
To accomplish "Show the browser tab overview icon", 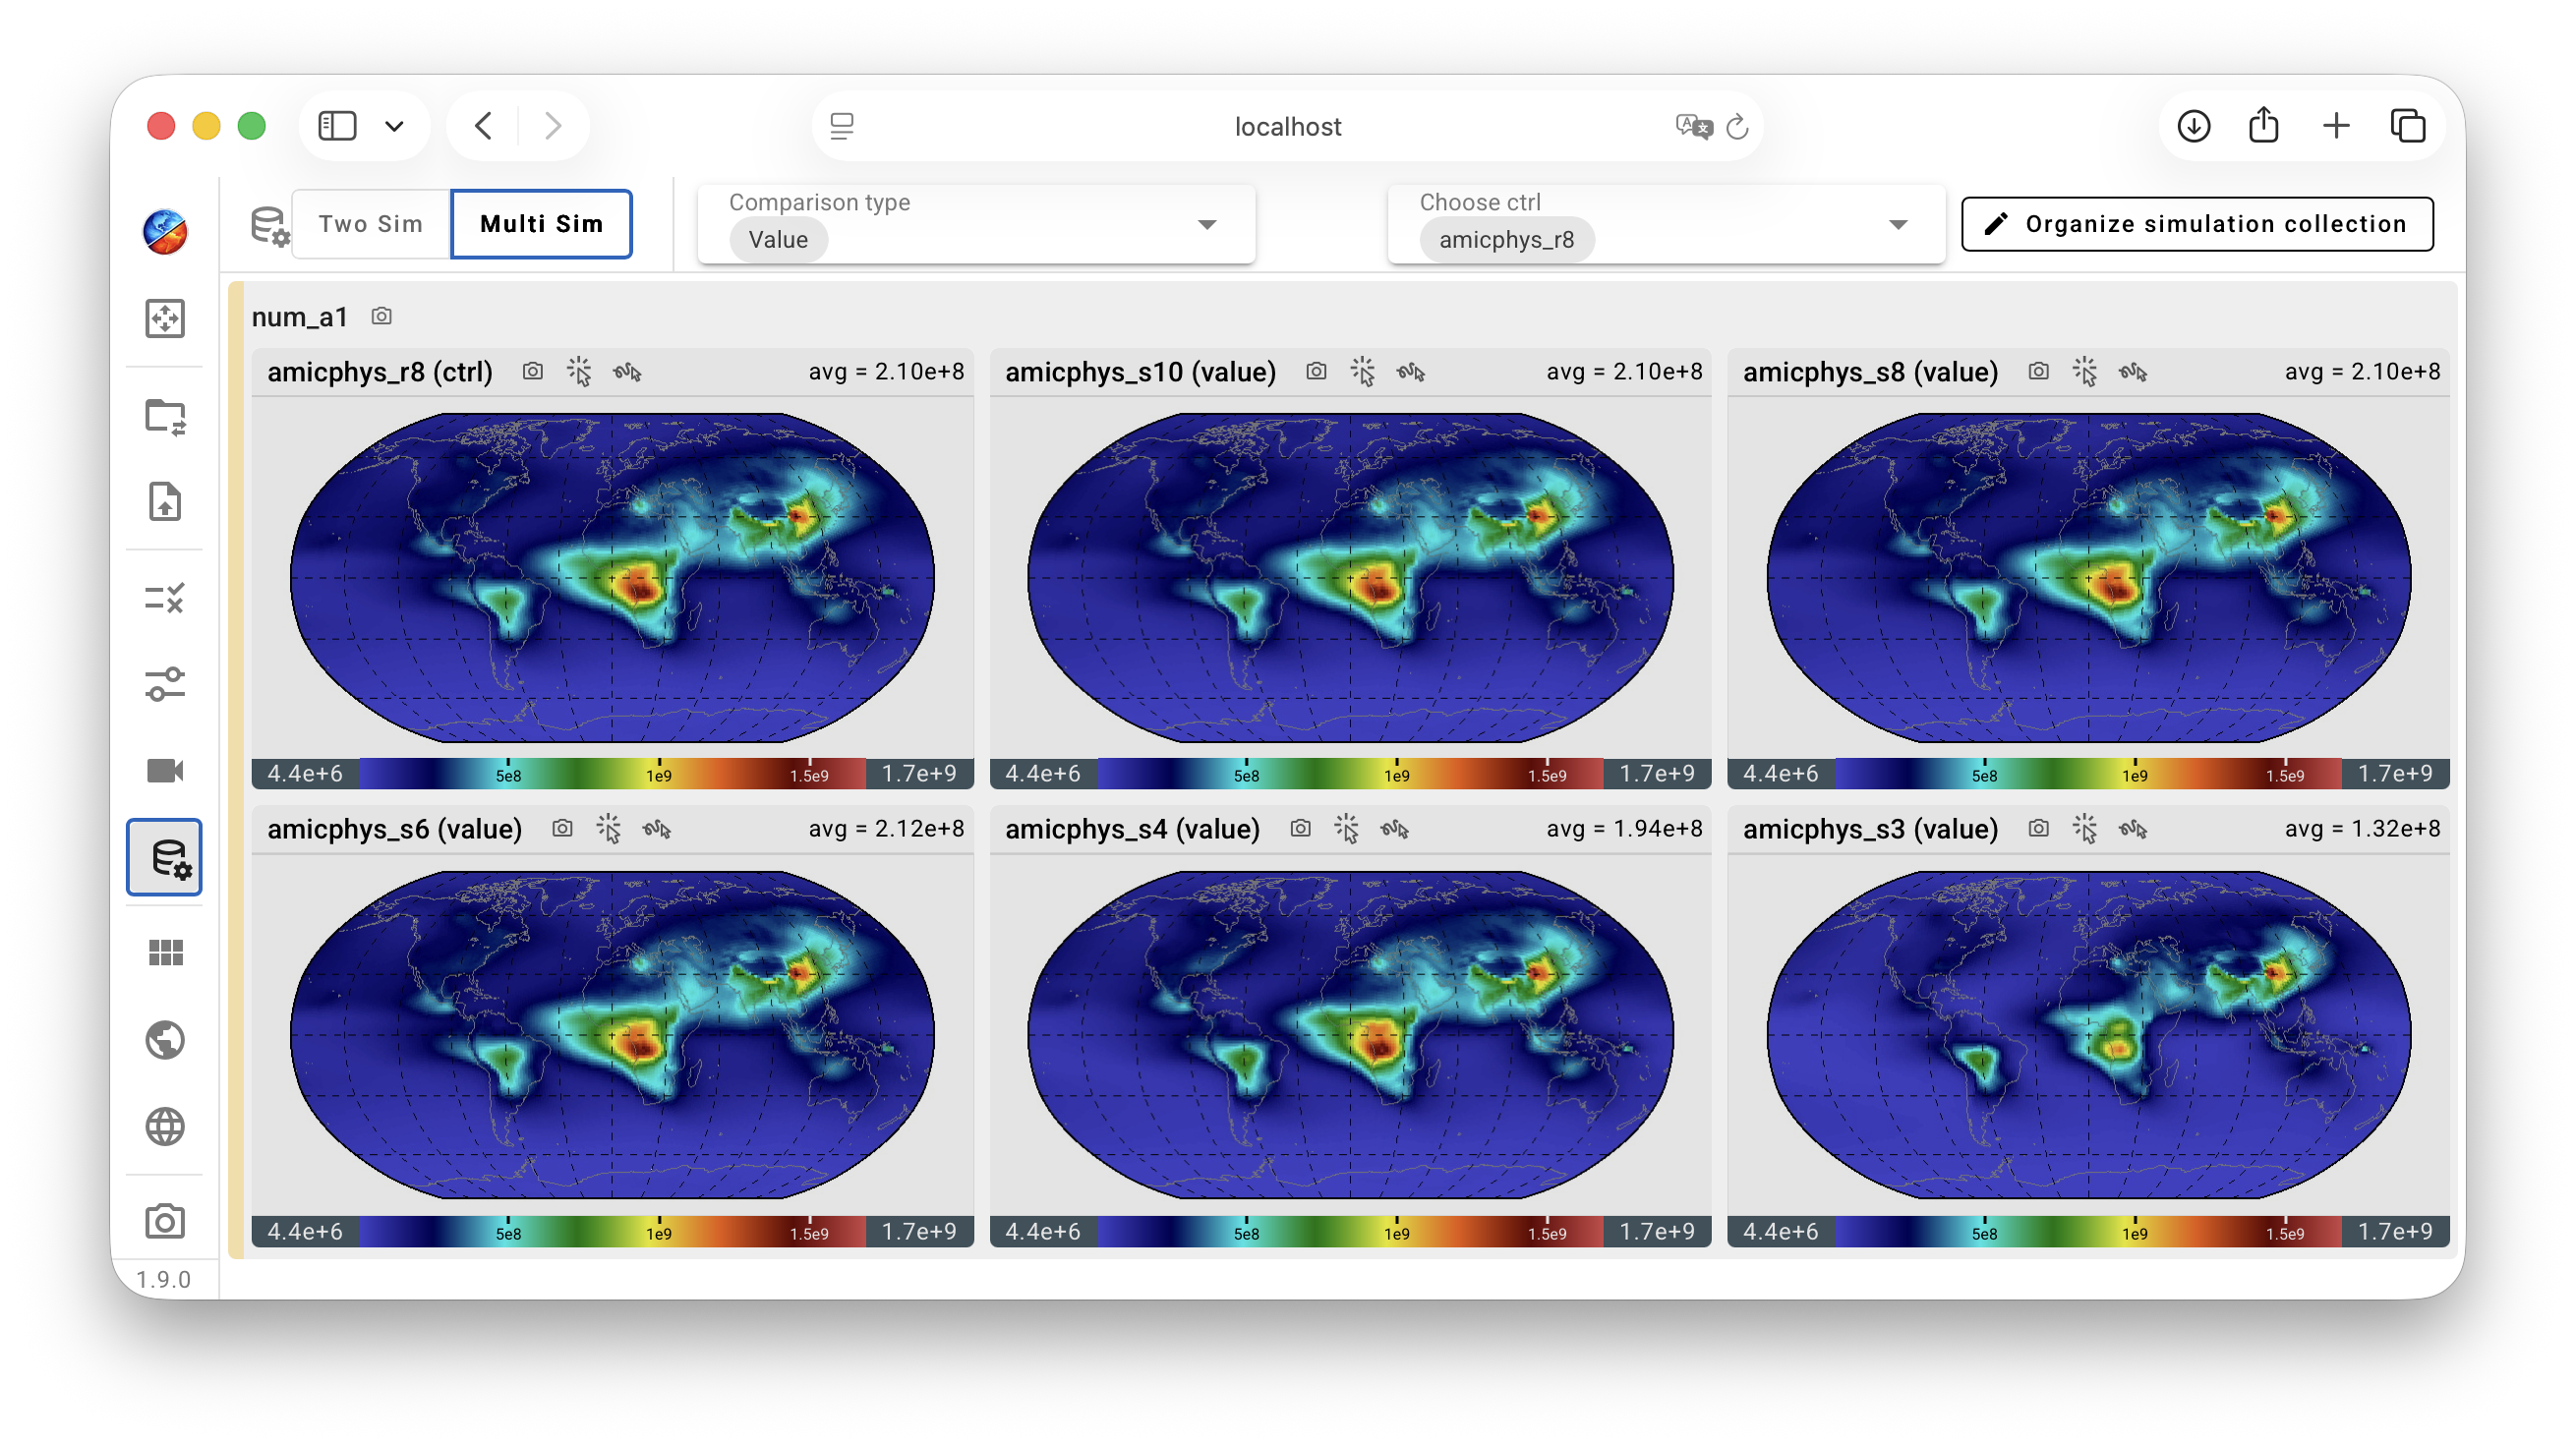I will tap(2408, 126).
